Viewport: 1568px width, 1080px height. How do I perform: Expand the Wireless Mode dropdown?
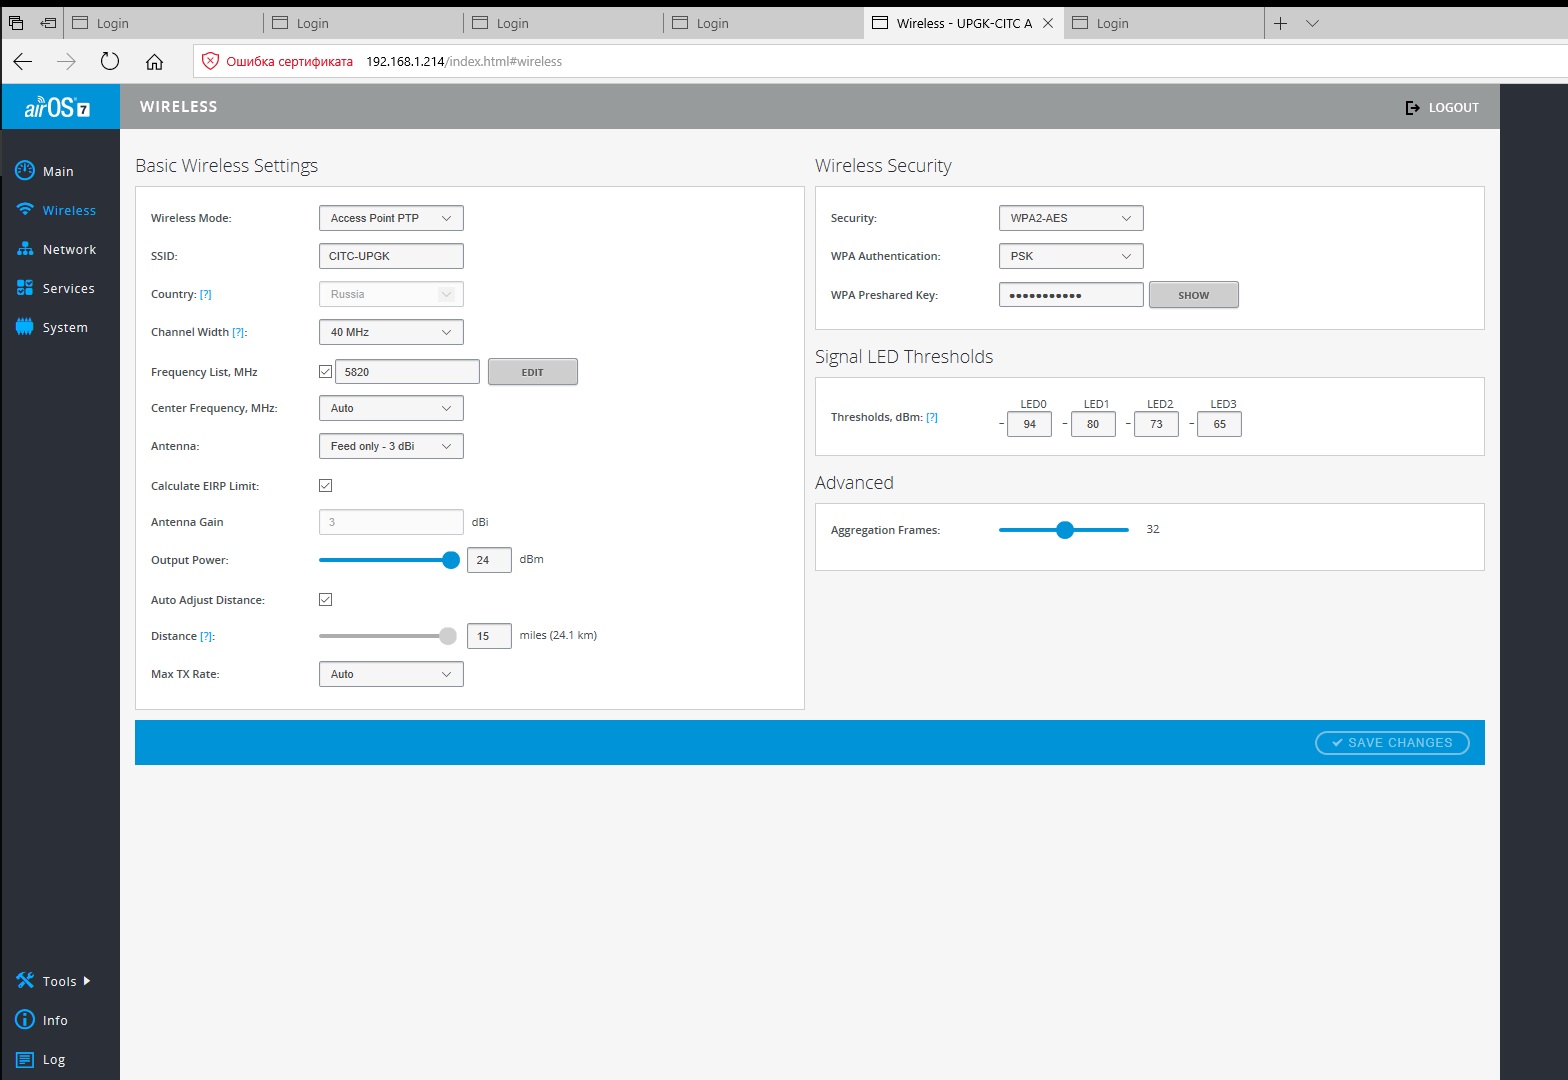(391, 218)
